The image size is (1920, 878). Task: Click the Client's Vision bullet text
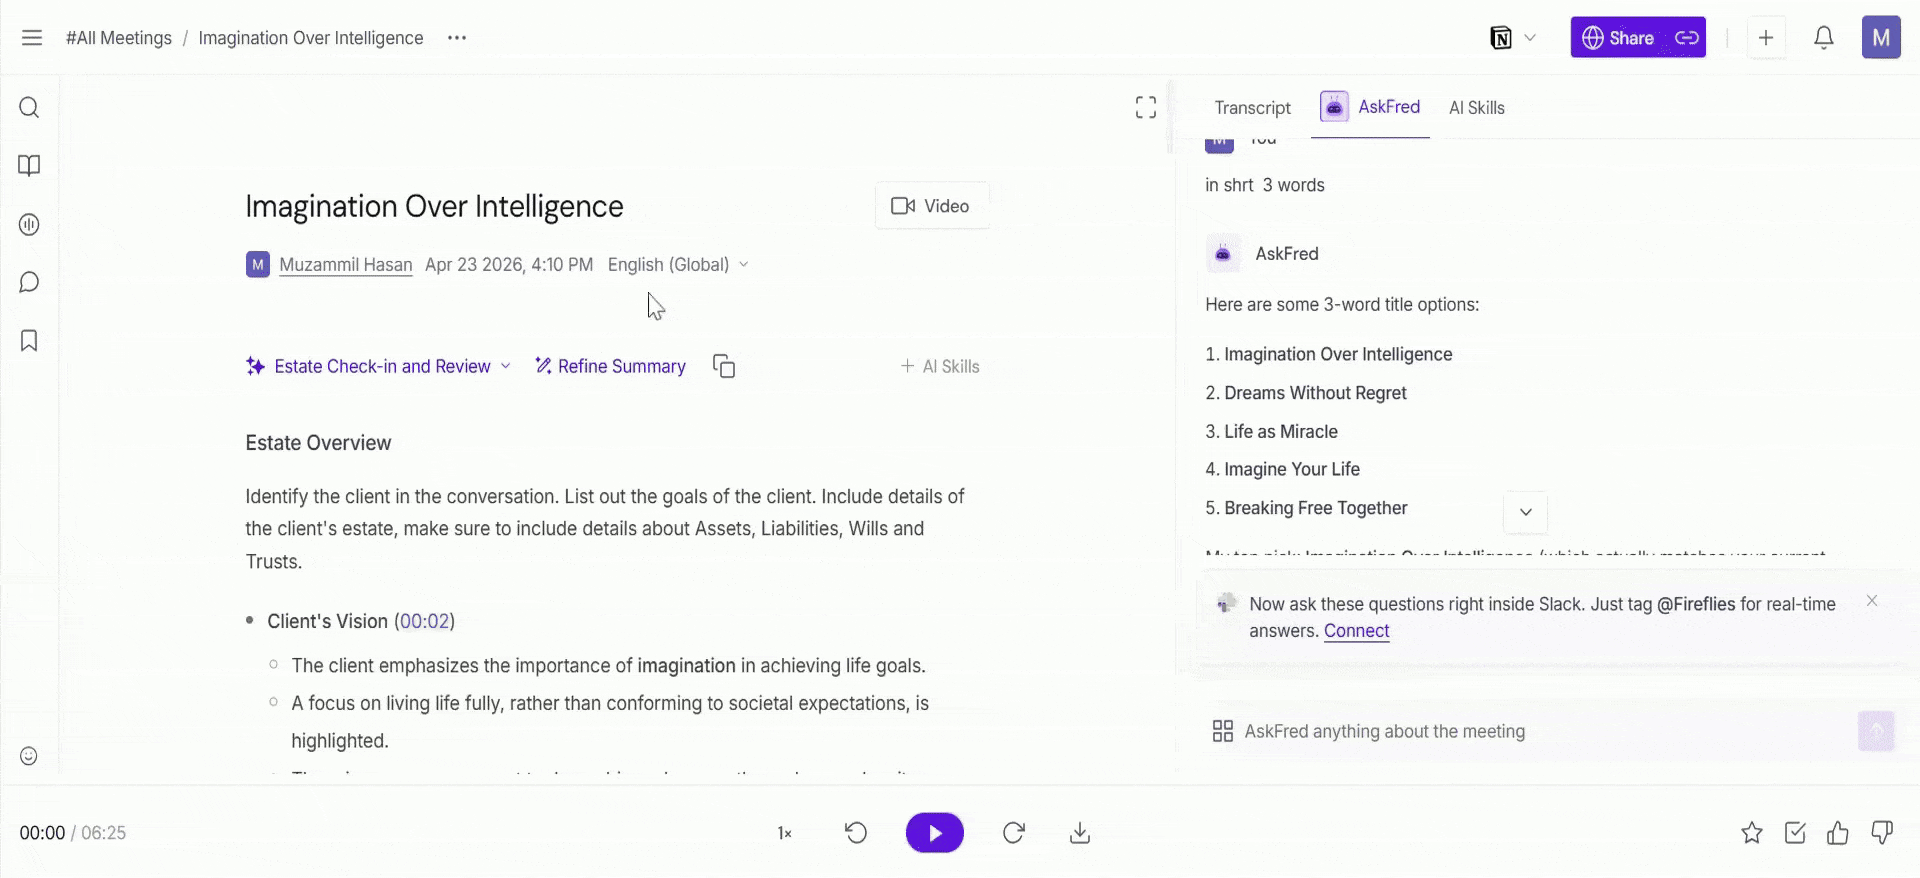pyautogui.click(x=327, y=621)
